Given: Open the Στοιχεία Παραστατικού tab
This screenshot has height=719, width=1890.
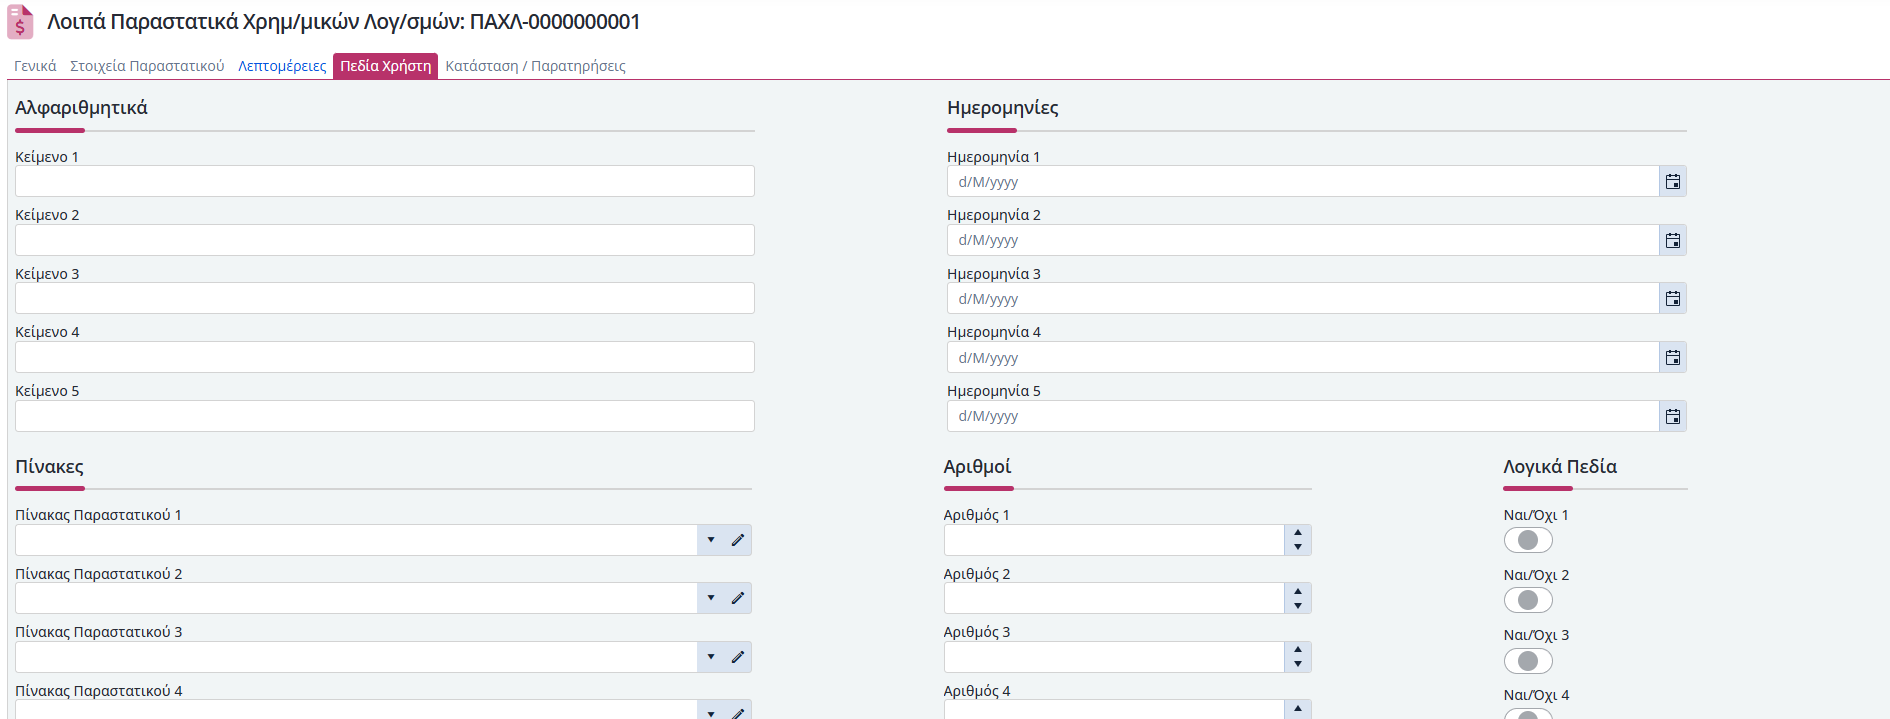Looking at the screenshot, I should point(147,66).
